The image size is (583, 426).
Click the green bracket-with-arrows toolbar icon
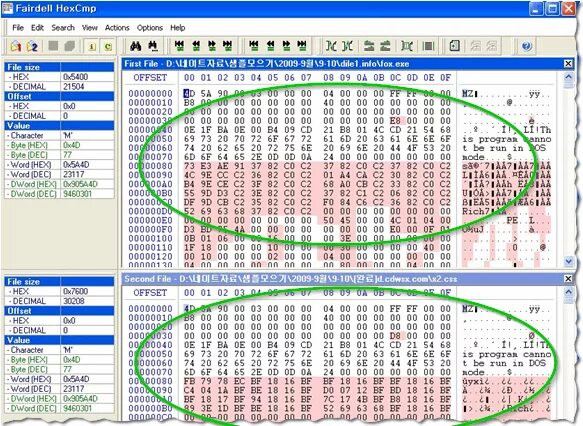407,46
